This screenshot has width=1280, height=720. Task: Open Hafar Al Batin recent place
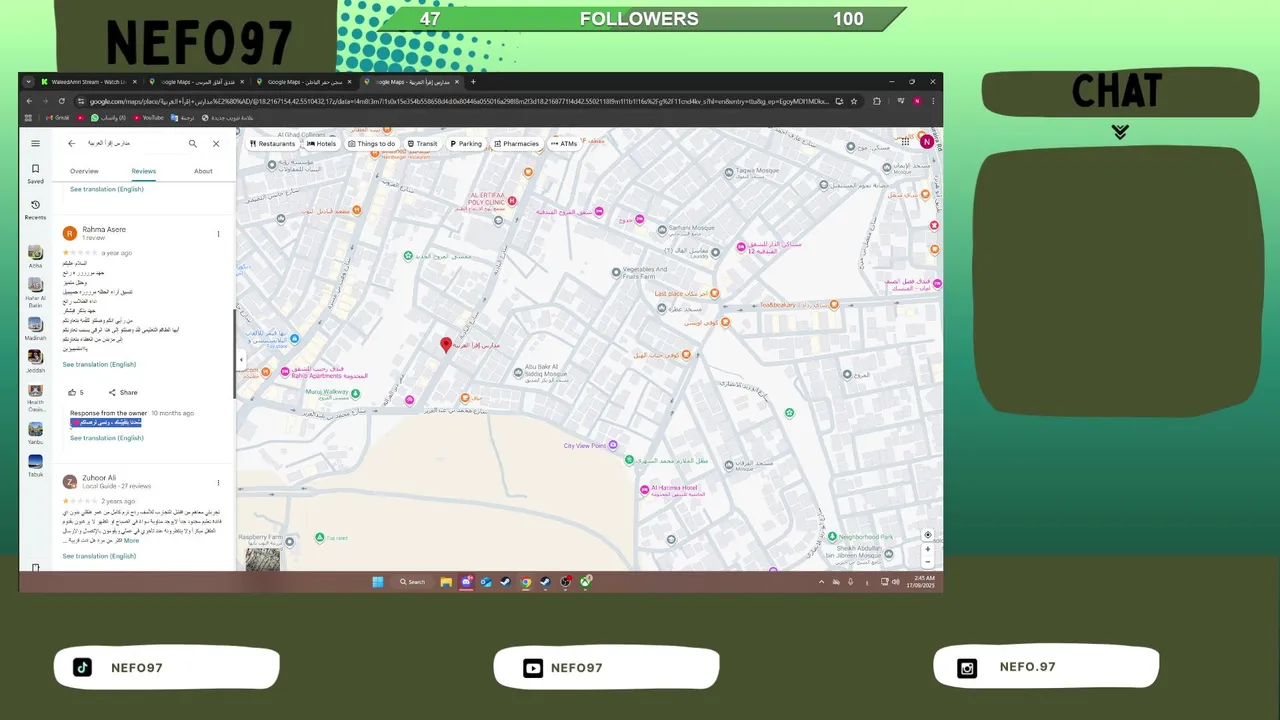(x=35, y=292)
